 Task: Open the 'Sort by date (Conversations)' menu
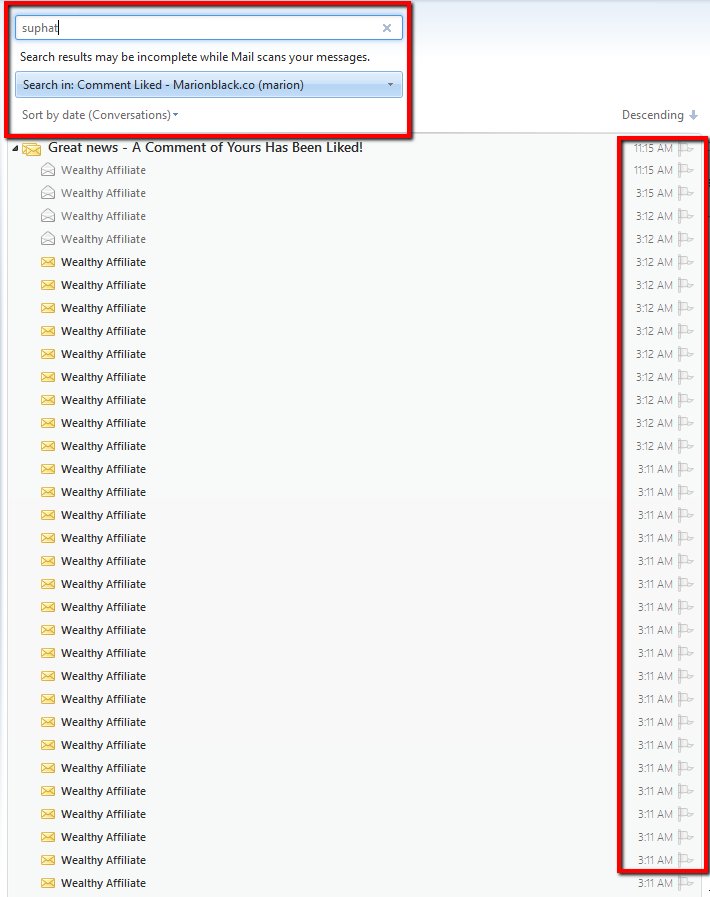(x=100, y=115)
